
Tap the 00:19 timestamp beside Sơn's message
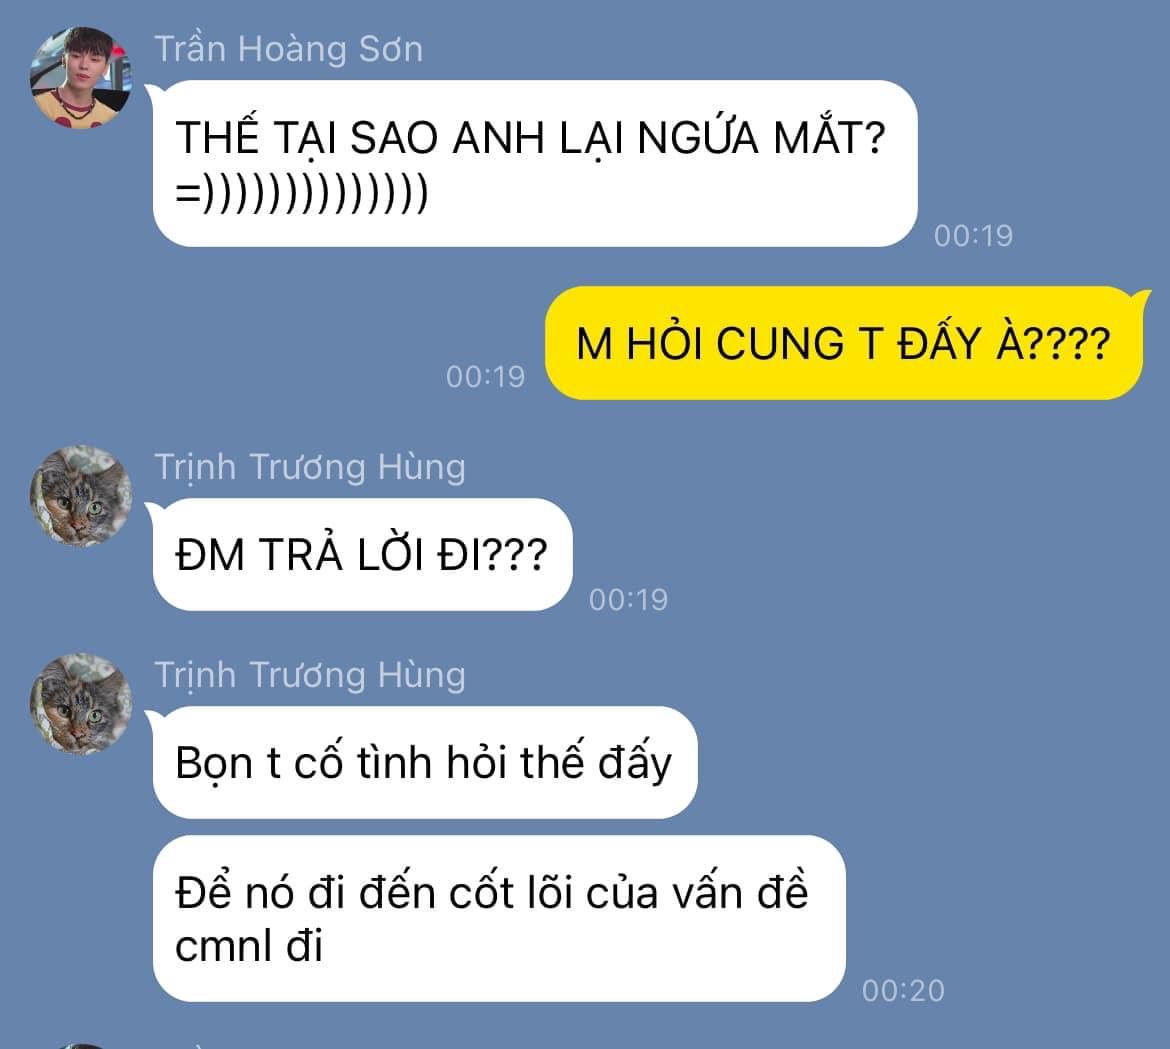tap(973, 236)
